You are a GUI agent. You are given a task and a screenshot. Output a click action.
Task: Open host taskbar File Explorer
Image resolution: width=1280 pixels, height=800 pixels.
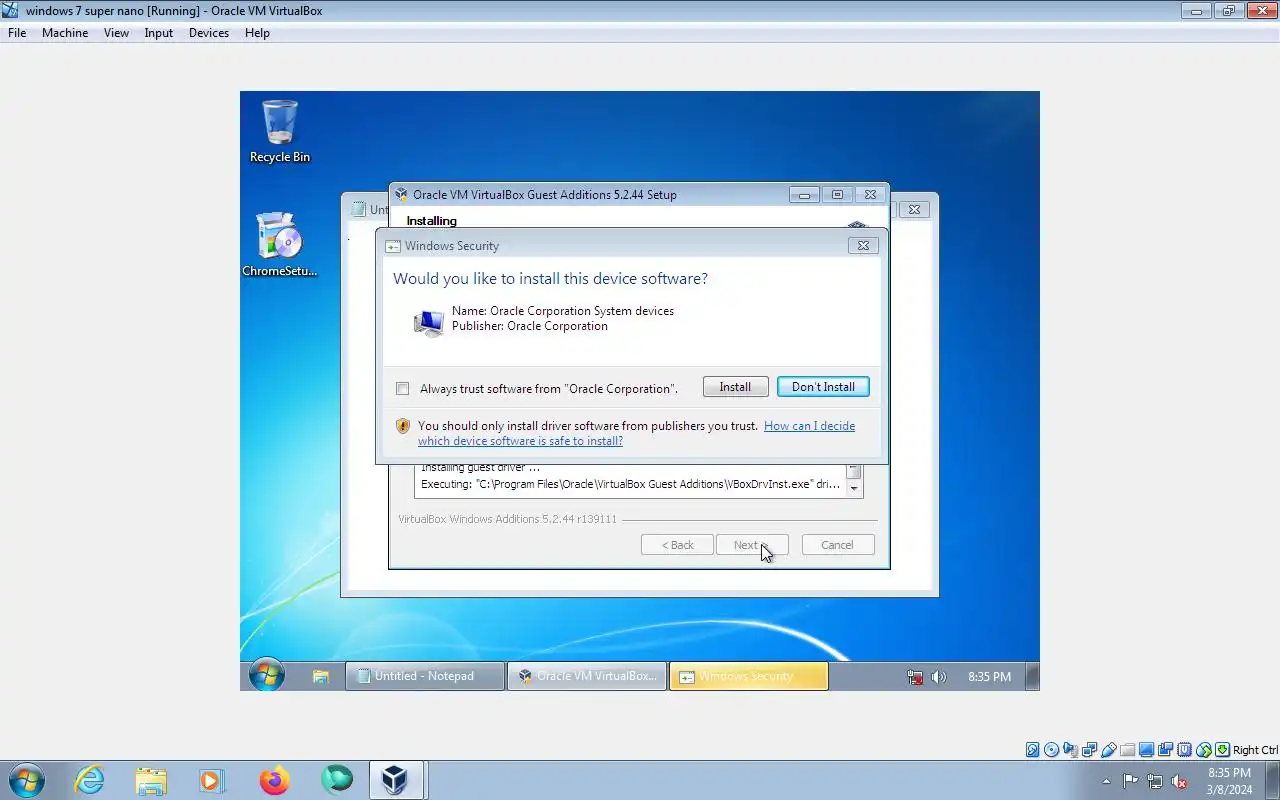[151, 780]
